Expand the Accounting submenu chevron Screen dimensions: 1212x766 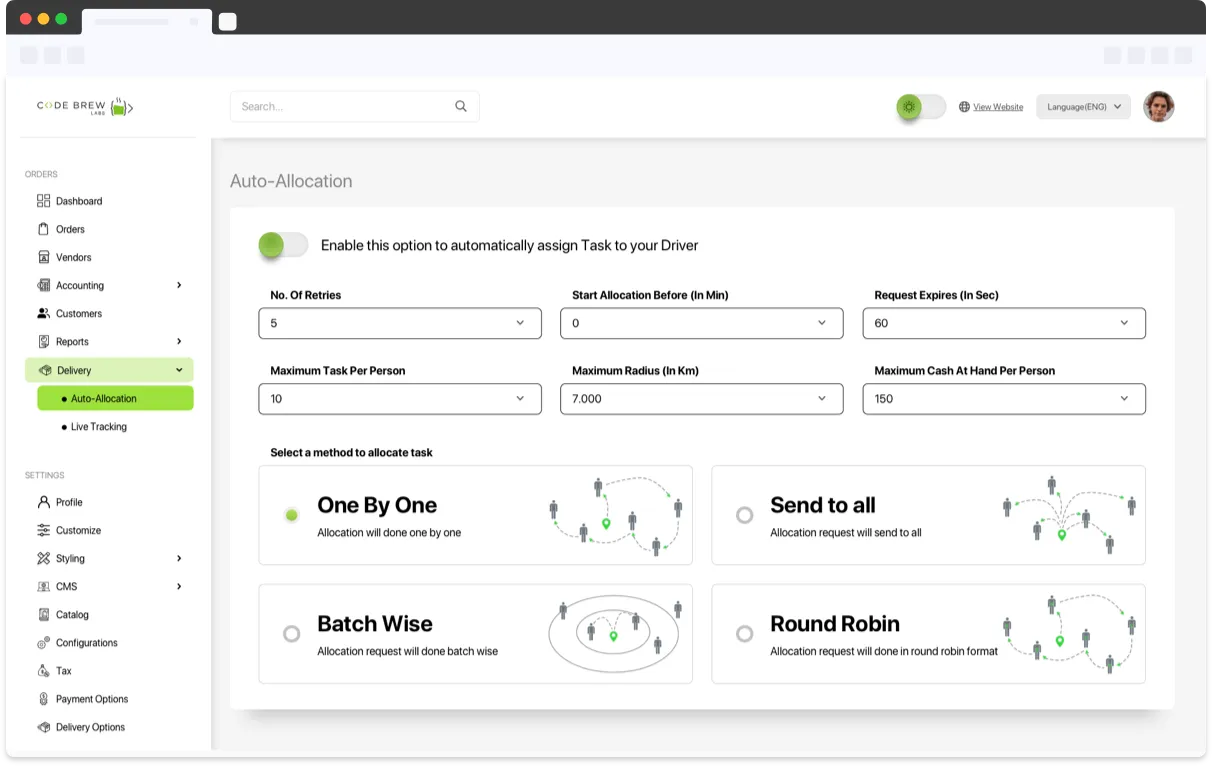(179, 285)
